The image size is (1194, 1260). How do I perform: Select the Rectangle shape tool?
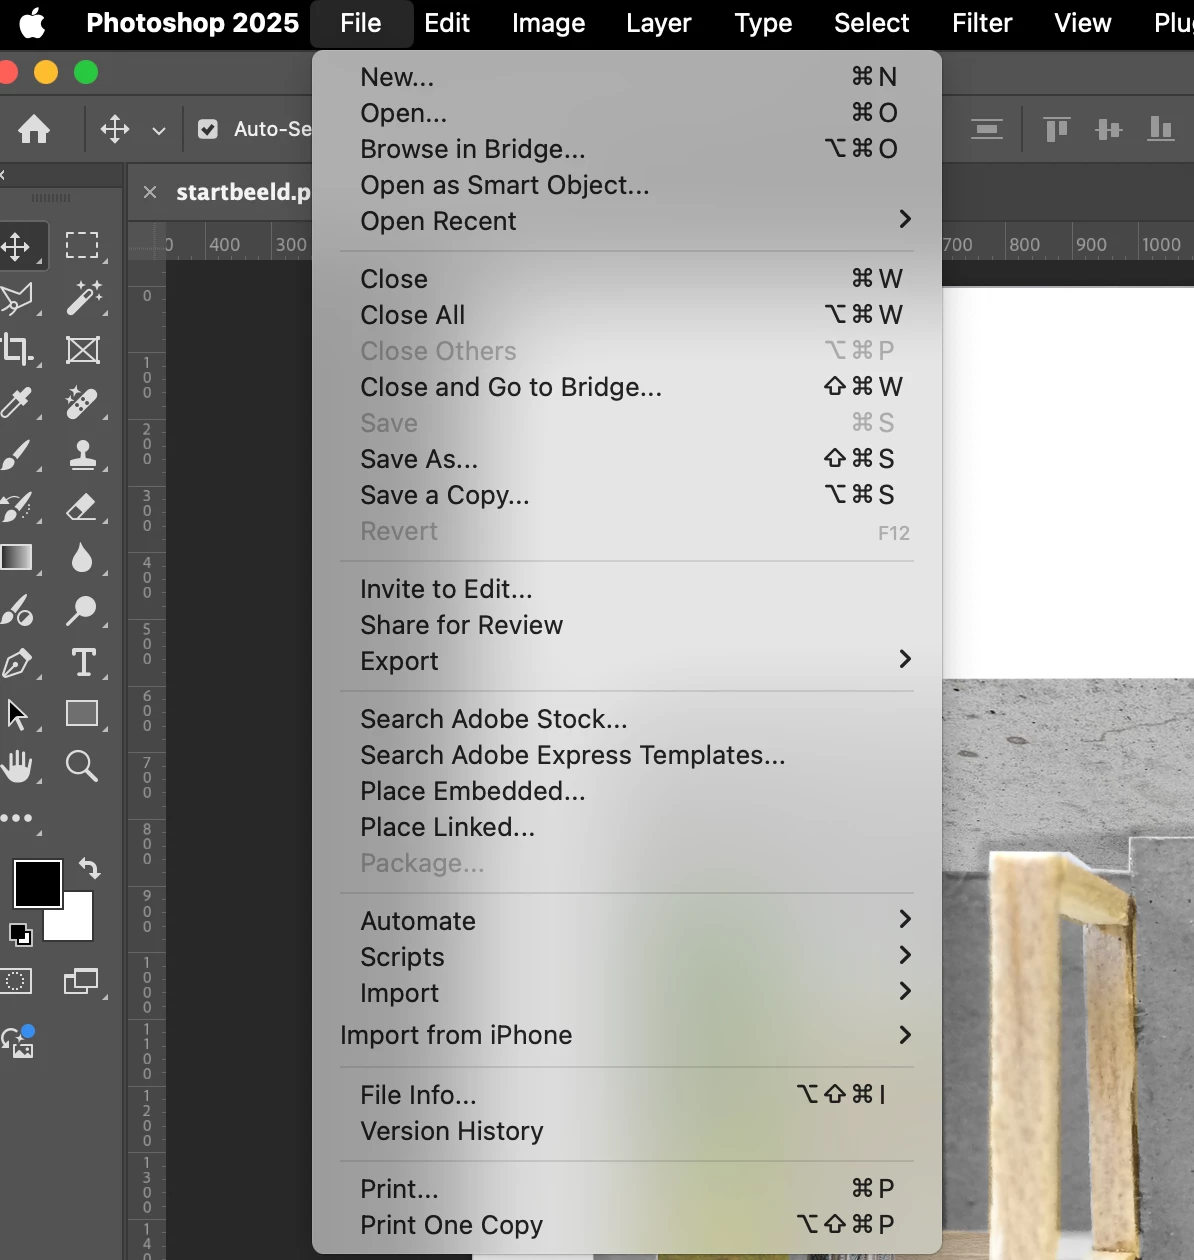click(x=82, y=714)
